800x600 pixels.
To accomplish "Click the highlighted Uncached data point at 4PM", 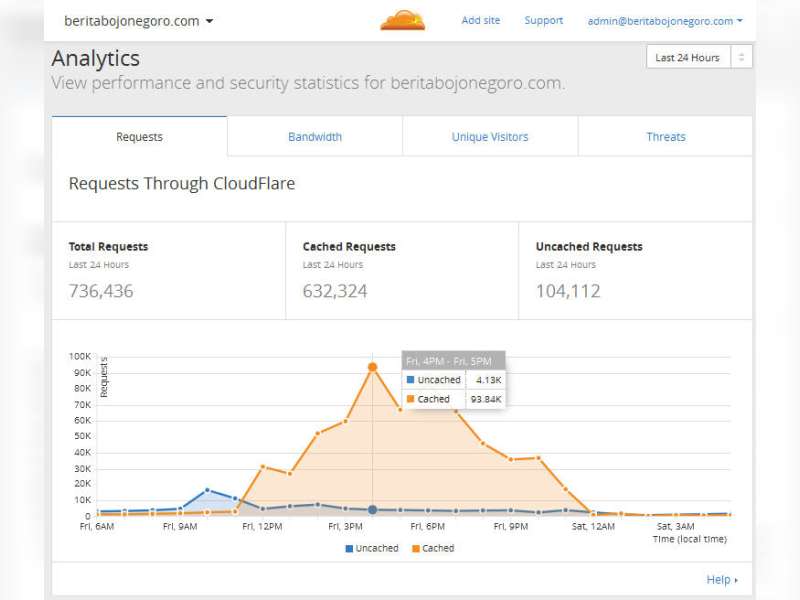I will coord(372,510).
